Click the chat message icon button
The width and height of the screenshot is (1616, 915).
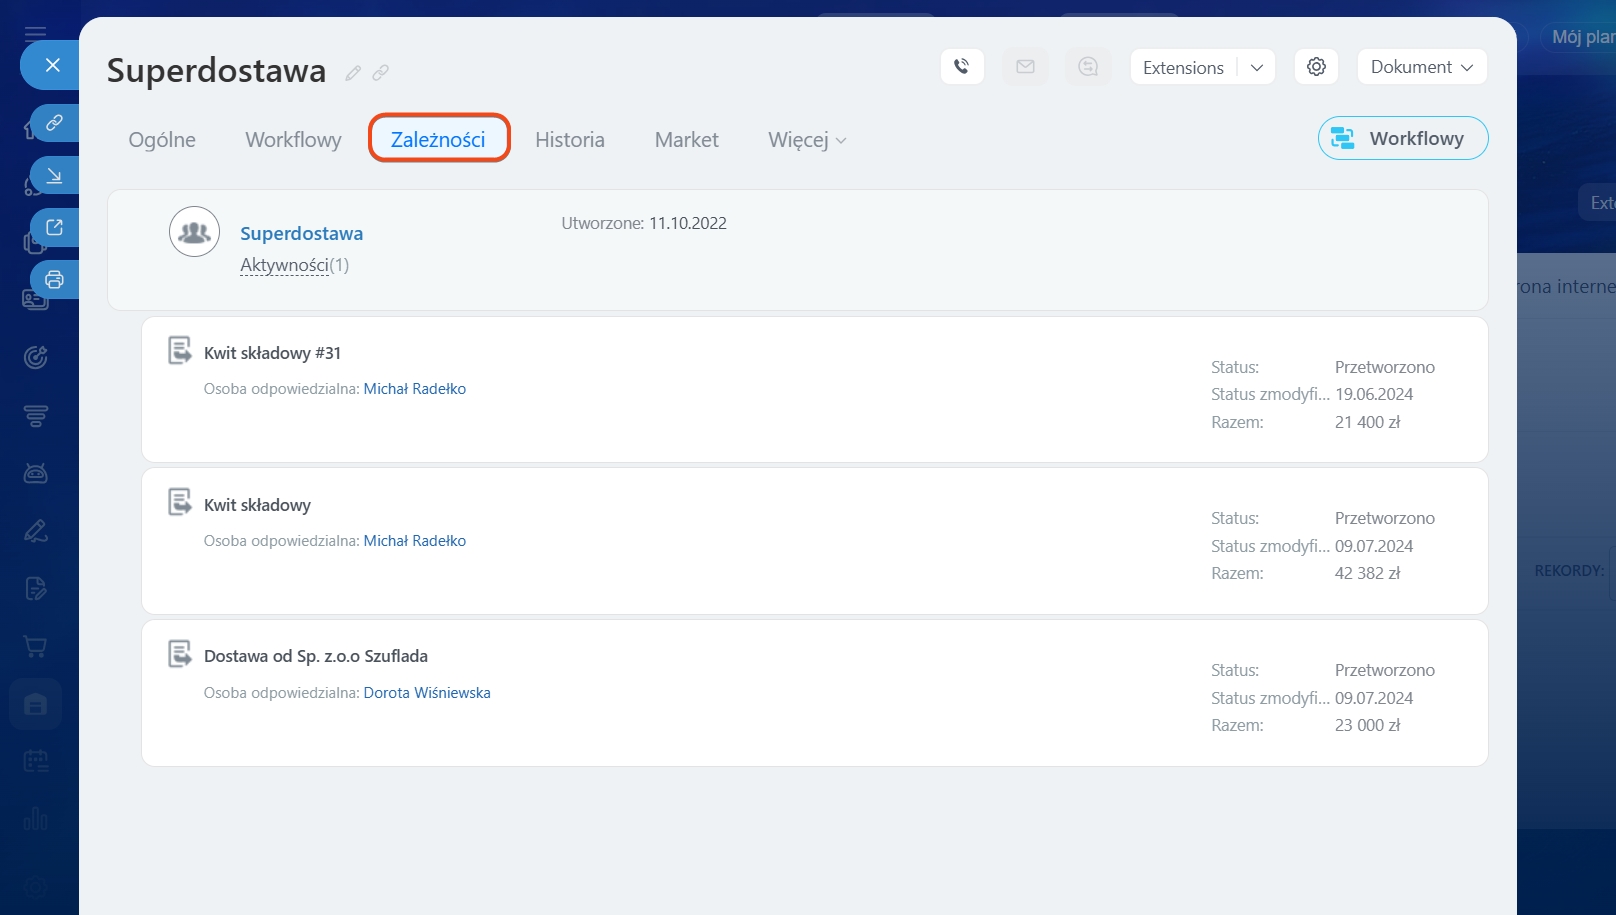click(x=1088, y=67)
